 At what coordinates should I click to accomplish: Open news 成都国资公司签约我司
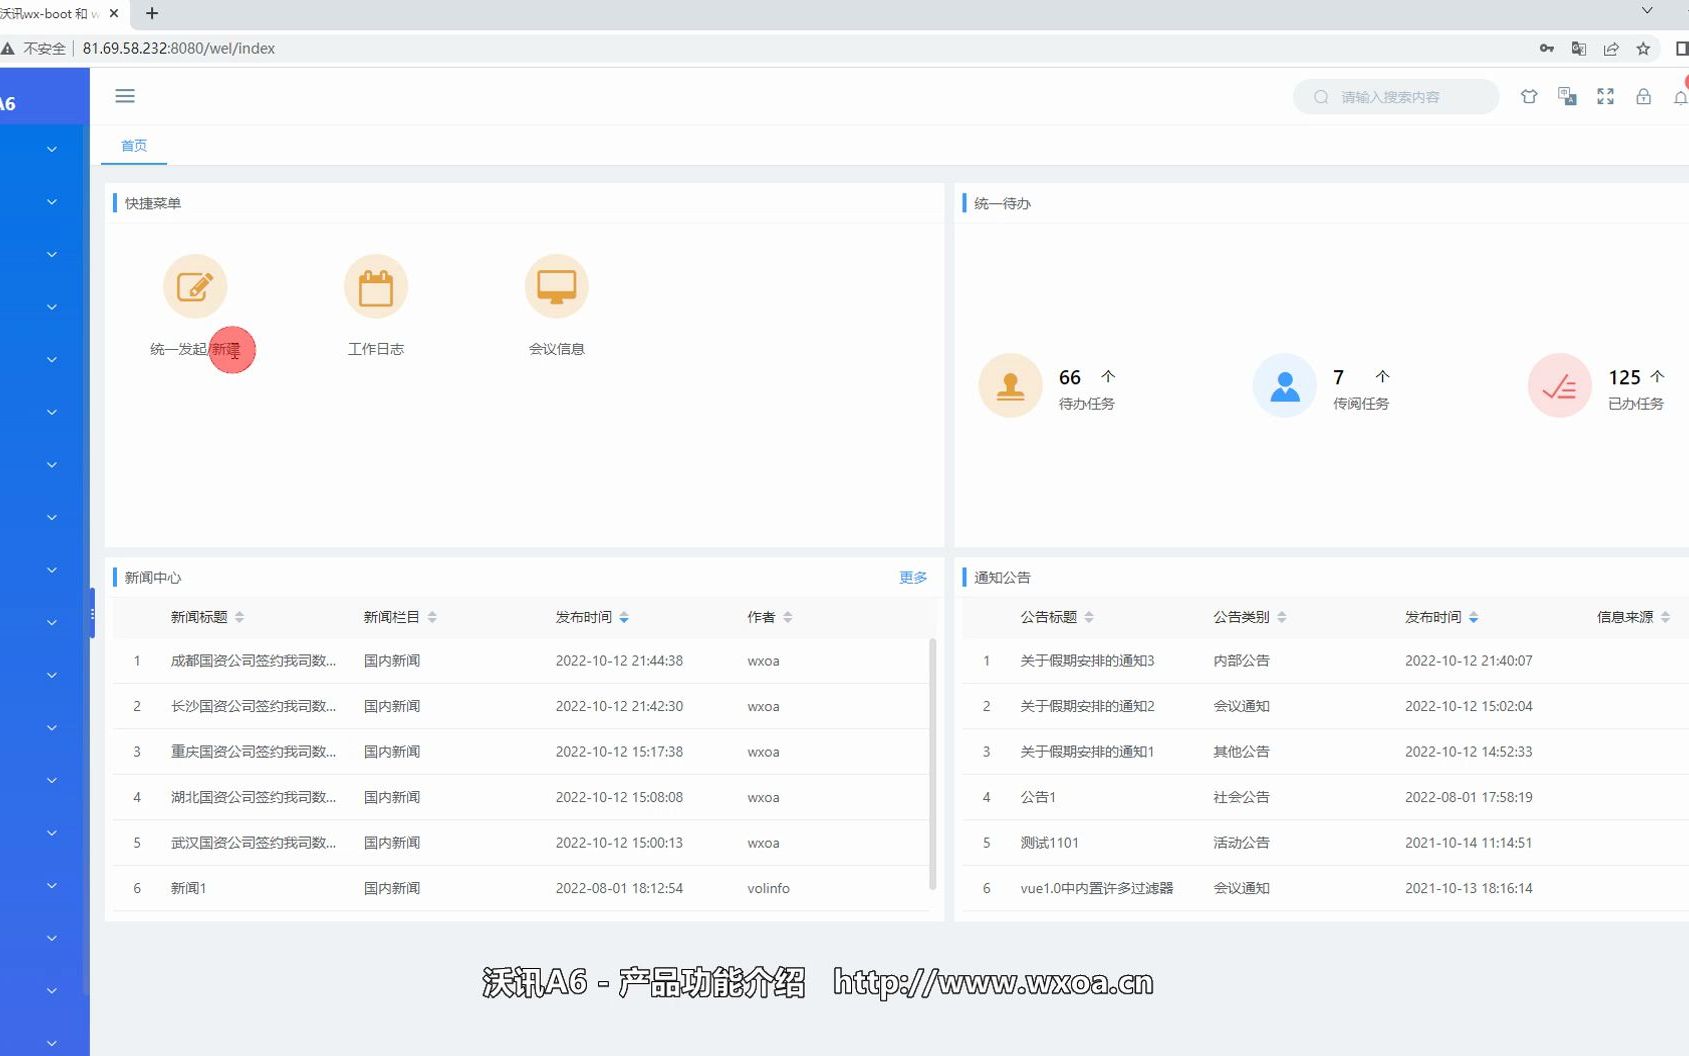coord(253,661)
